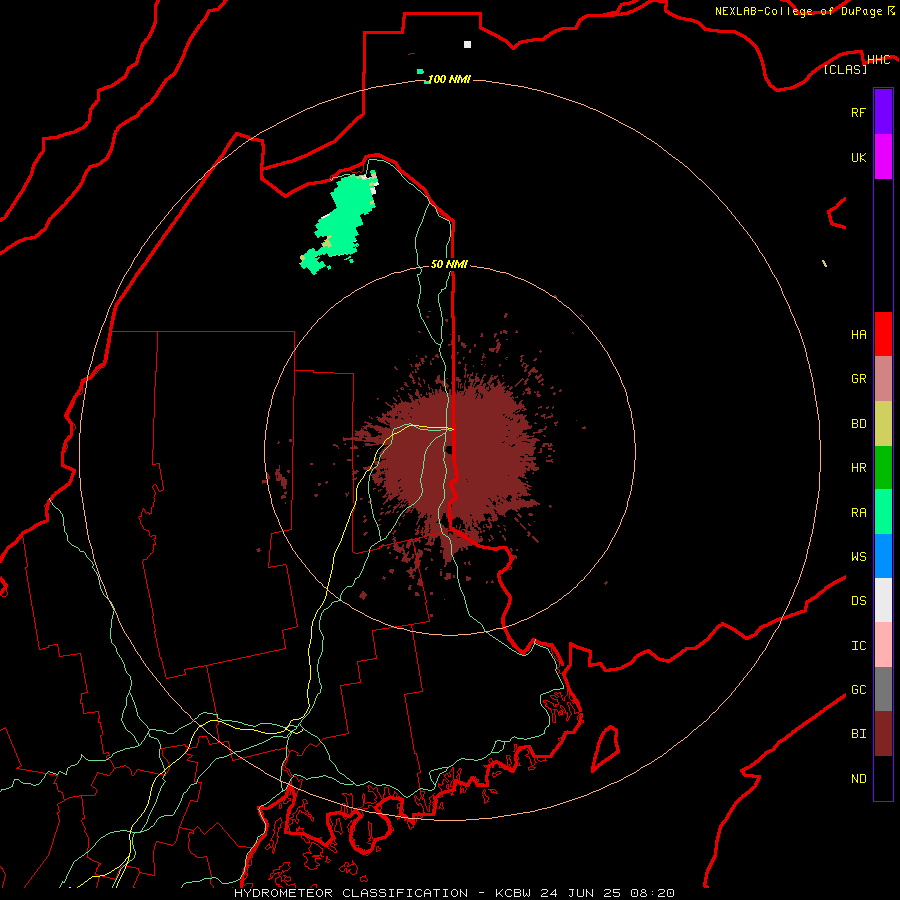900x900 pixels.
Task: Click the BD legend label
Action: [858, 424]
